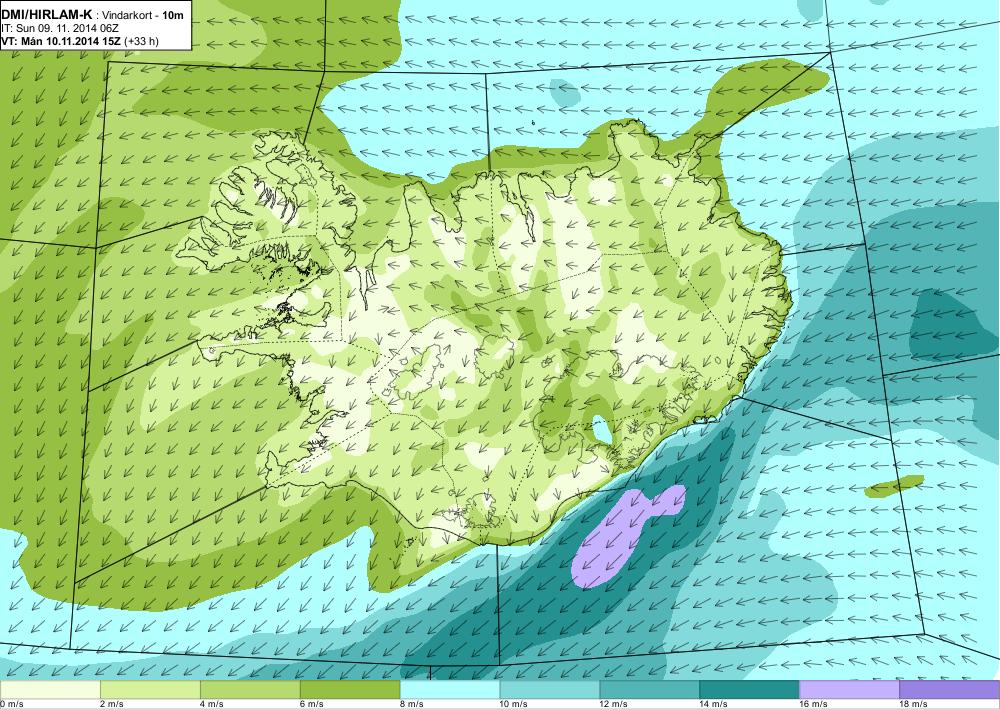Select the 'IT: Sun 09. 11. 2014 06Z' line
This screenshot has height=710, width=1000.
(62, 28)
